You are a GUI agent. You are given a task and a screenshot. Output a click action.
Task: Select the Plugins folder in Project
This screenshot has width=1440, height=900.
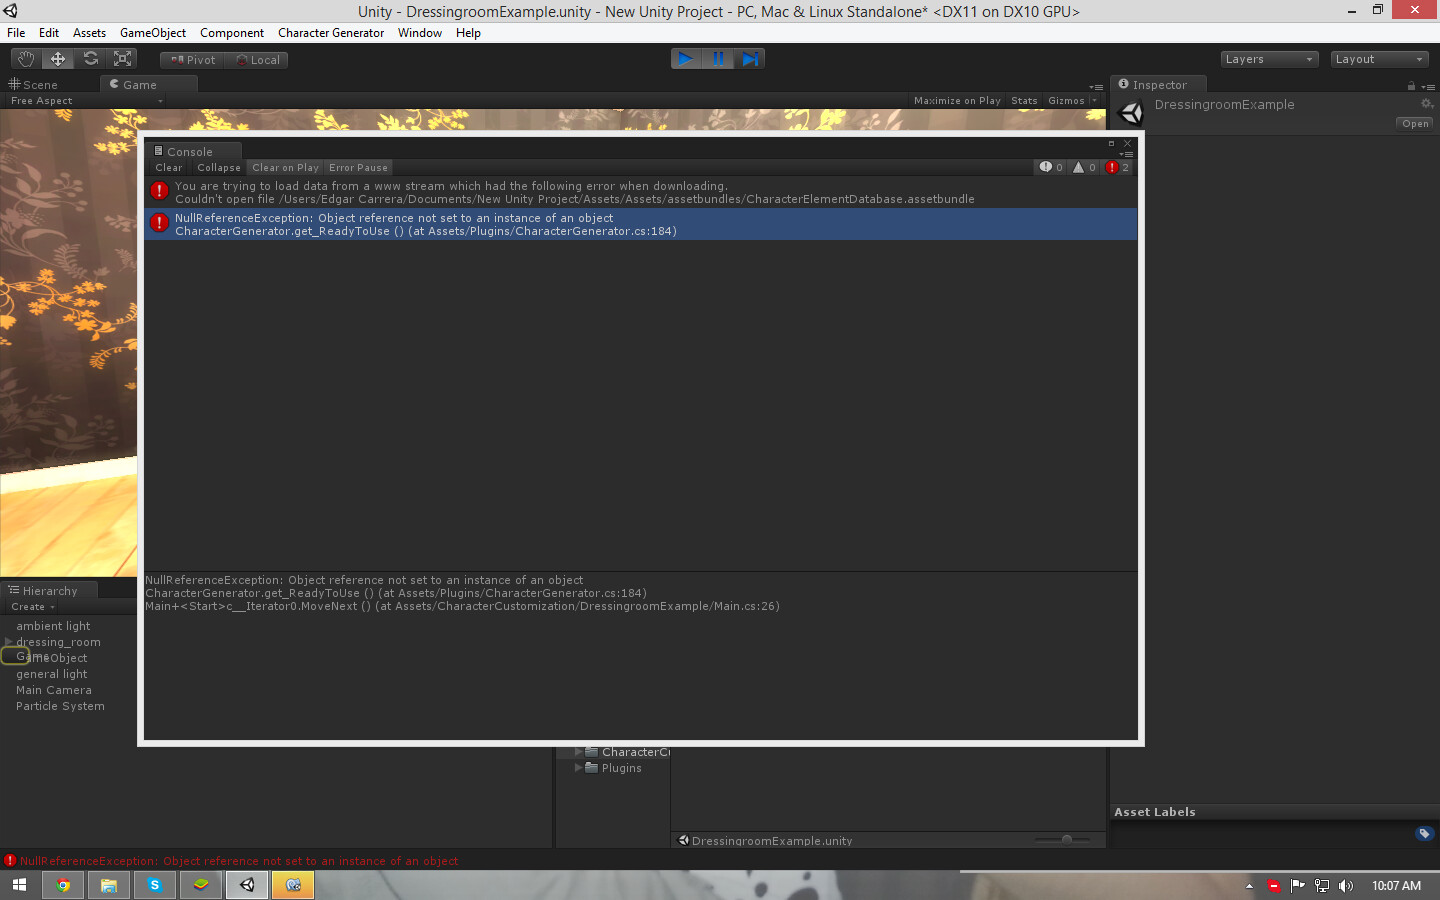click(622, 768)
